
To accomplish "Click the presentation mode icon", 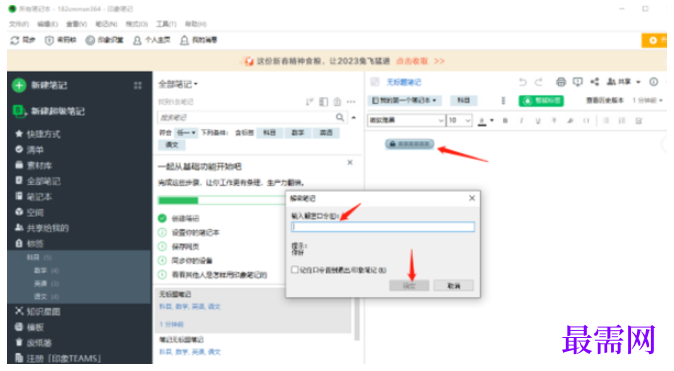I will (577, 82).
